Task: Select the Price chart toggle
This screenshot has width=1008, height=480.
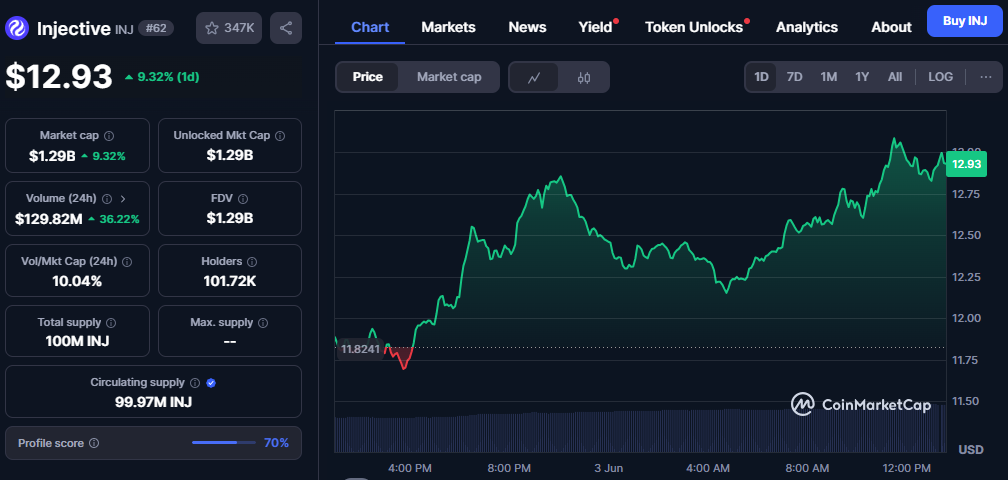Action: pyautogui.click(x=368, y=77)
